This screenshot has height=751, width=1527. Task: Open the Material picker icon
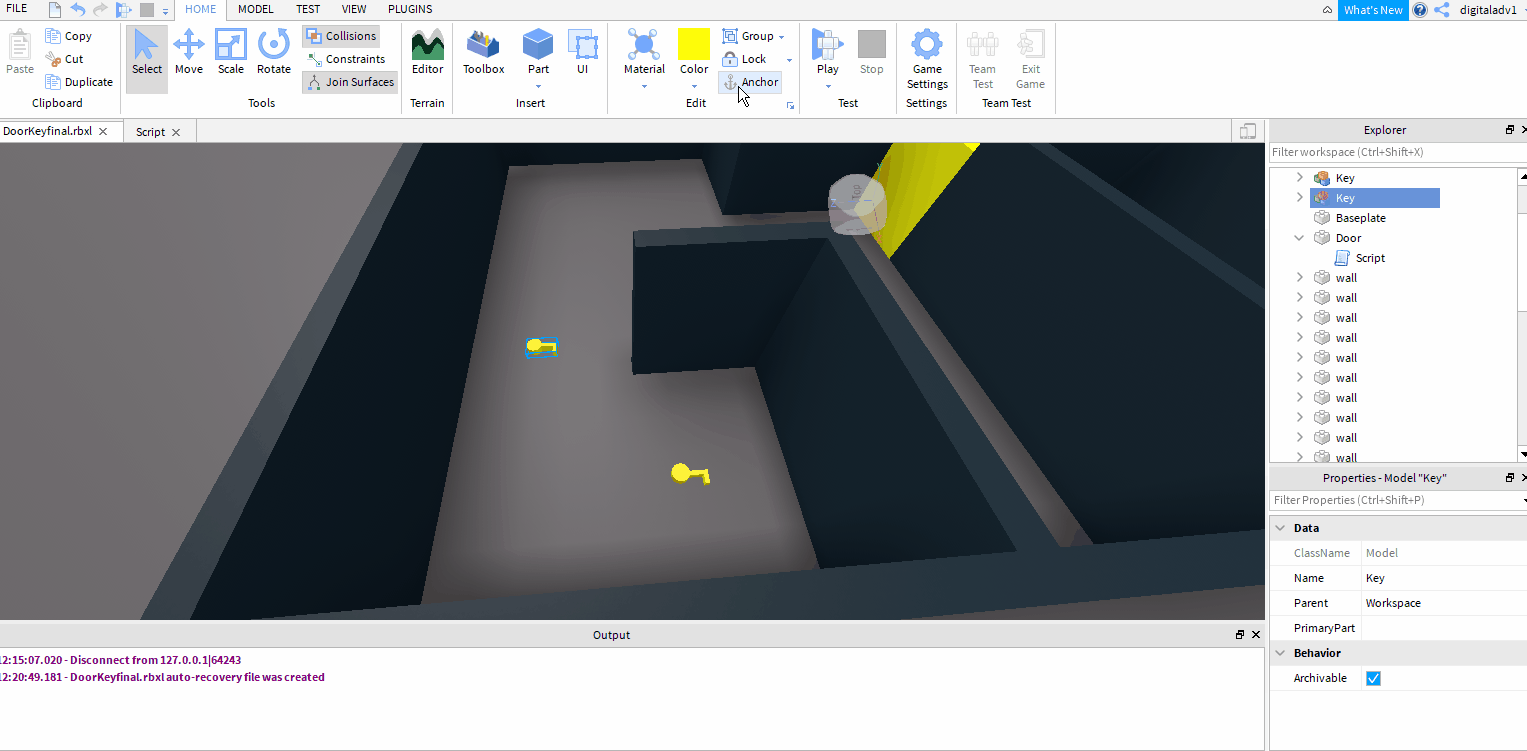click(644, 44)
